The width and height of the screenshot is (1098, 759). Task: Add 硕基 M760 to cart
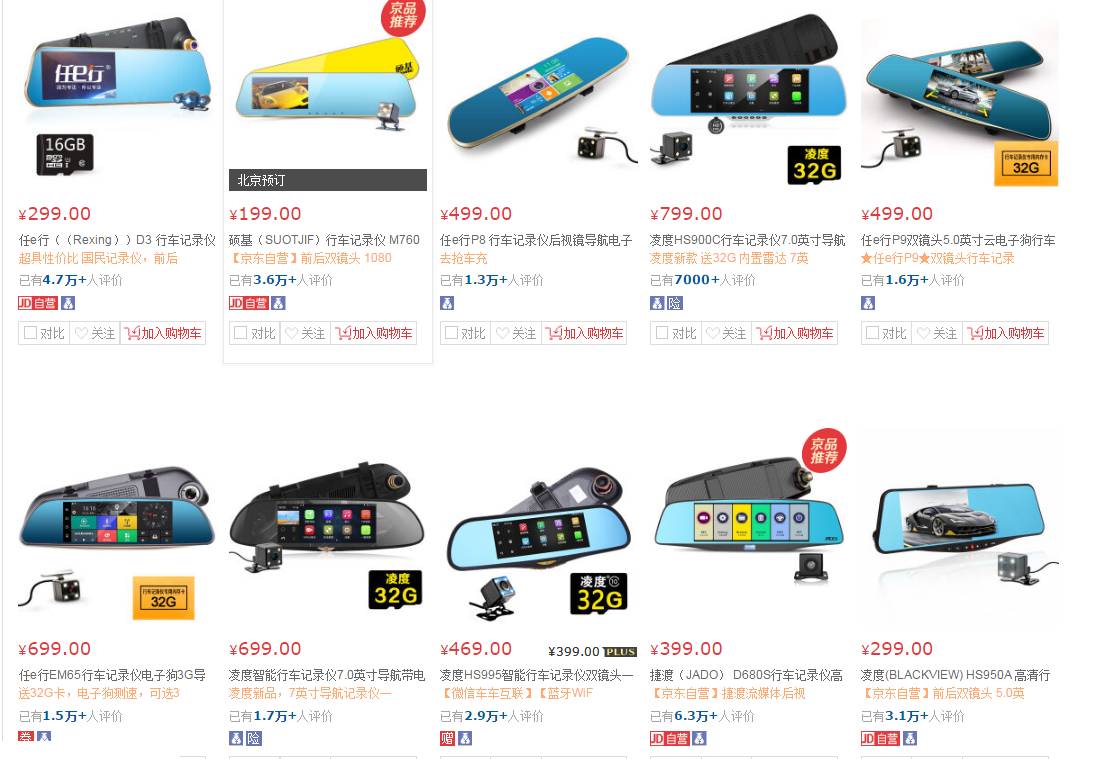[374, 333]
